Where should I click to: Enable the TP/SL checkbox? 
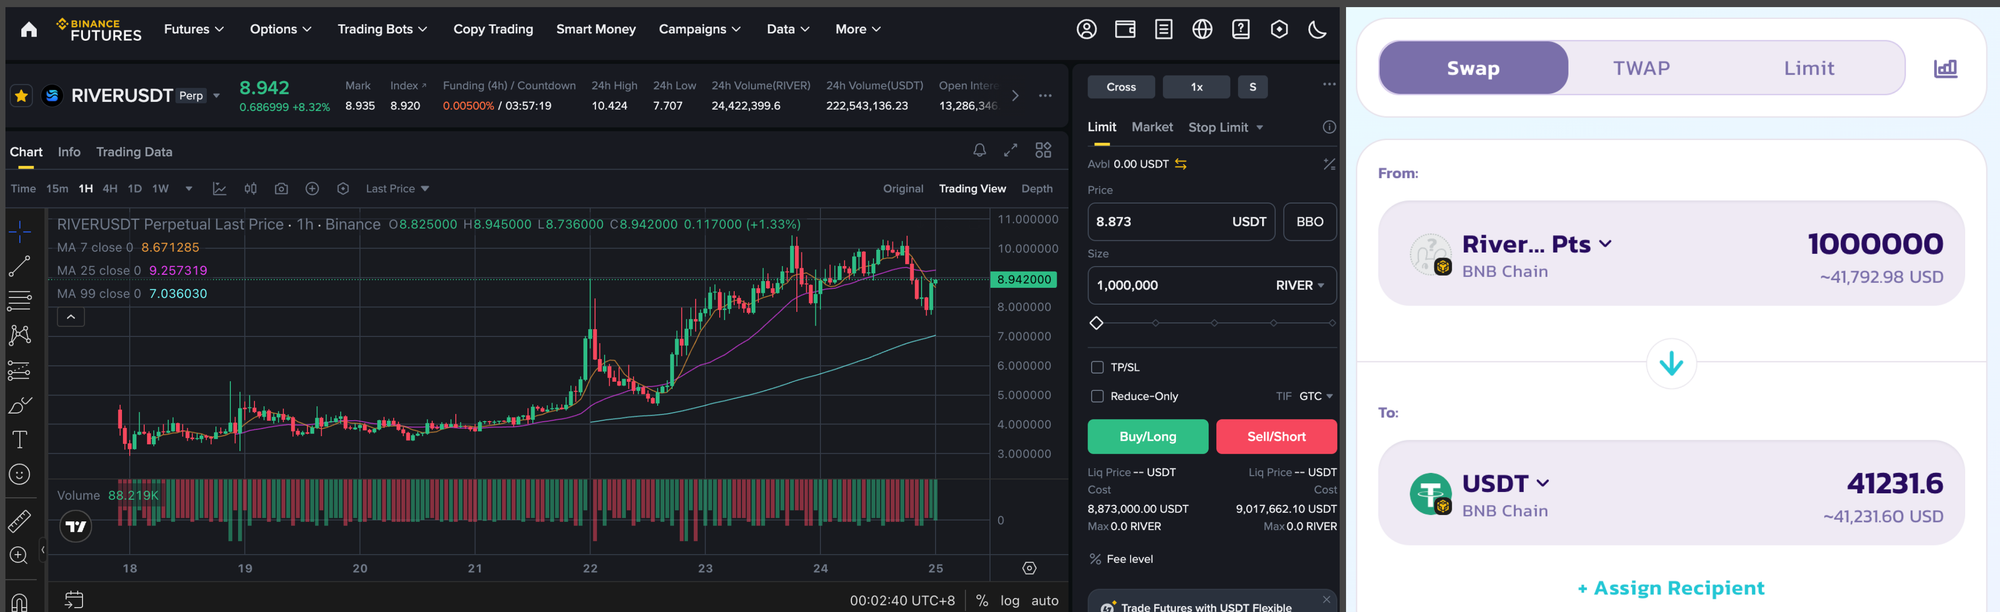click(x=1097, y=368)
